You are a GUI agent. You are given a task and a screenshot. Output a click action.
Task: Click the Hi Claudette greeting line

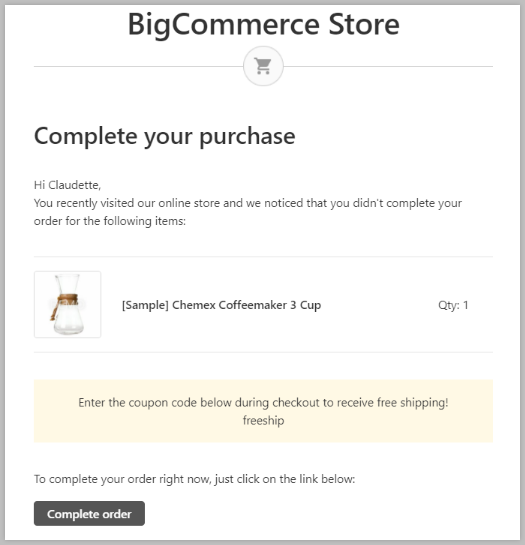click(67, 185)
